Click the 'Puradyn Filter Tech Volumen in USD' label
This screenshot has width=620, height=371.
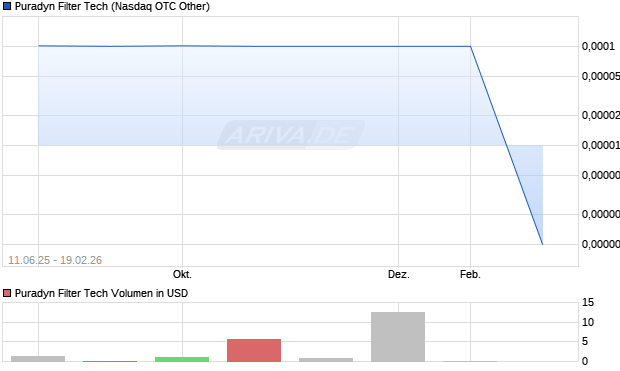tap(101, 293)
